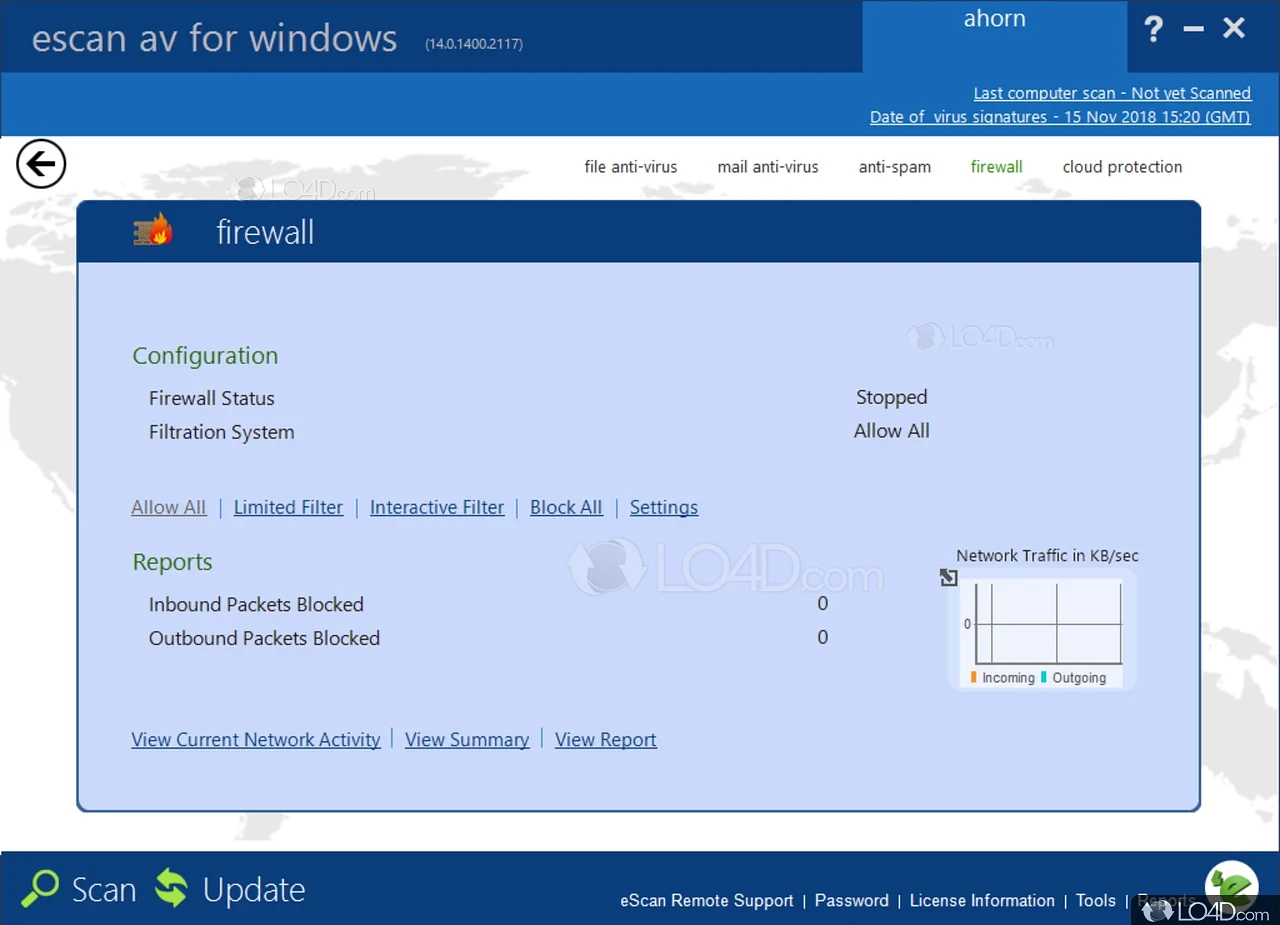Select the anti-spam tab

tap(895, 167)
